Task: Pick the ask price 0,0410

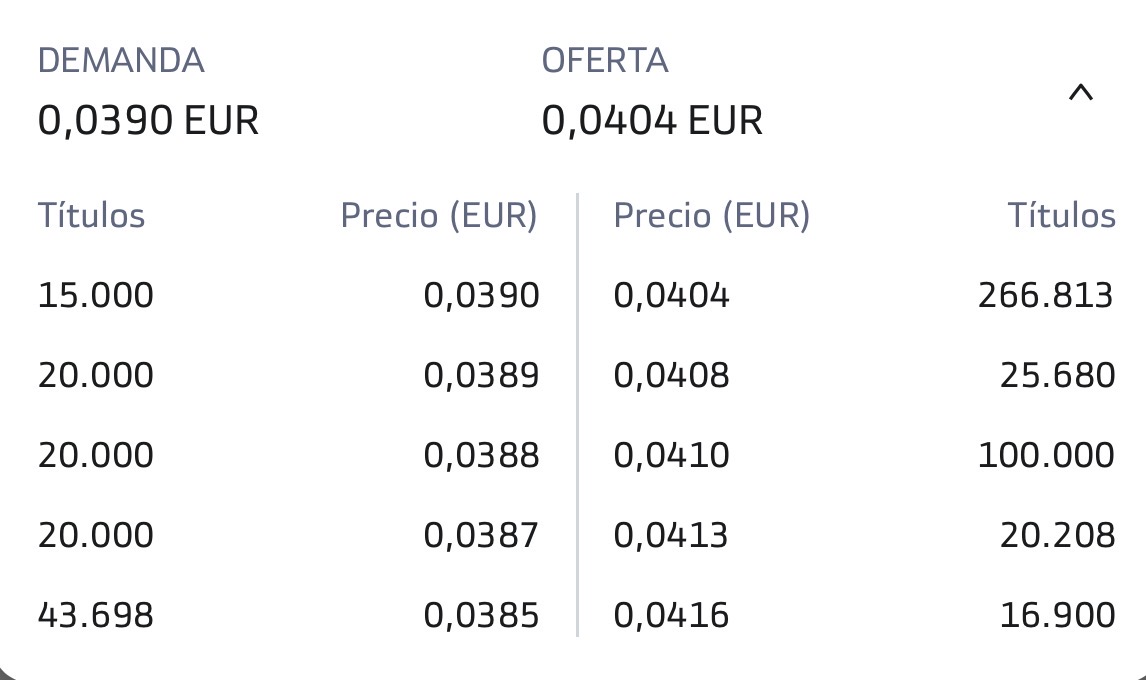Action: [x=671, y=455]
